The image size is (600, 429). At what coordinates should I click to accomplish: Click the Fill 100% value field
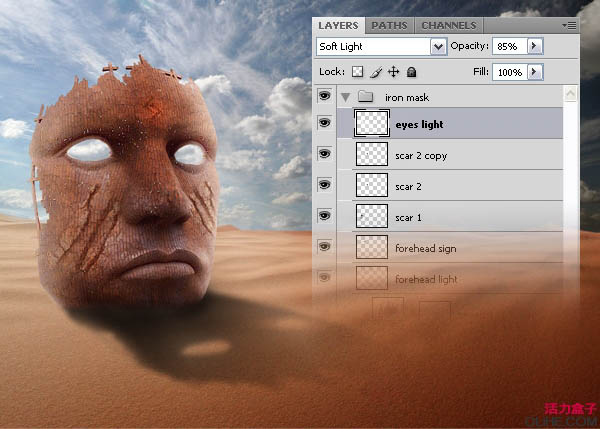(x=510, y=72)
